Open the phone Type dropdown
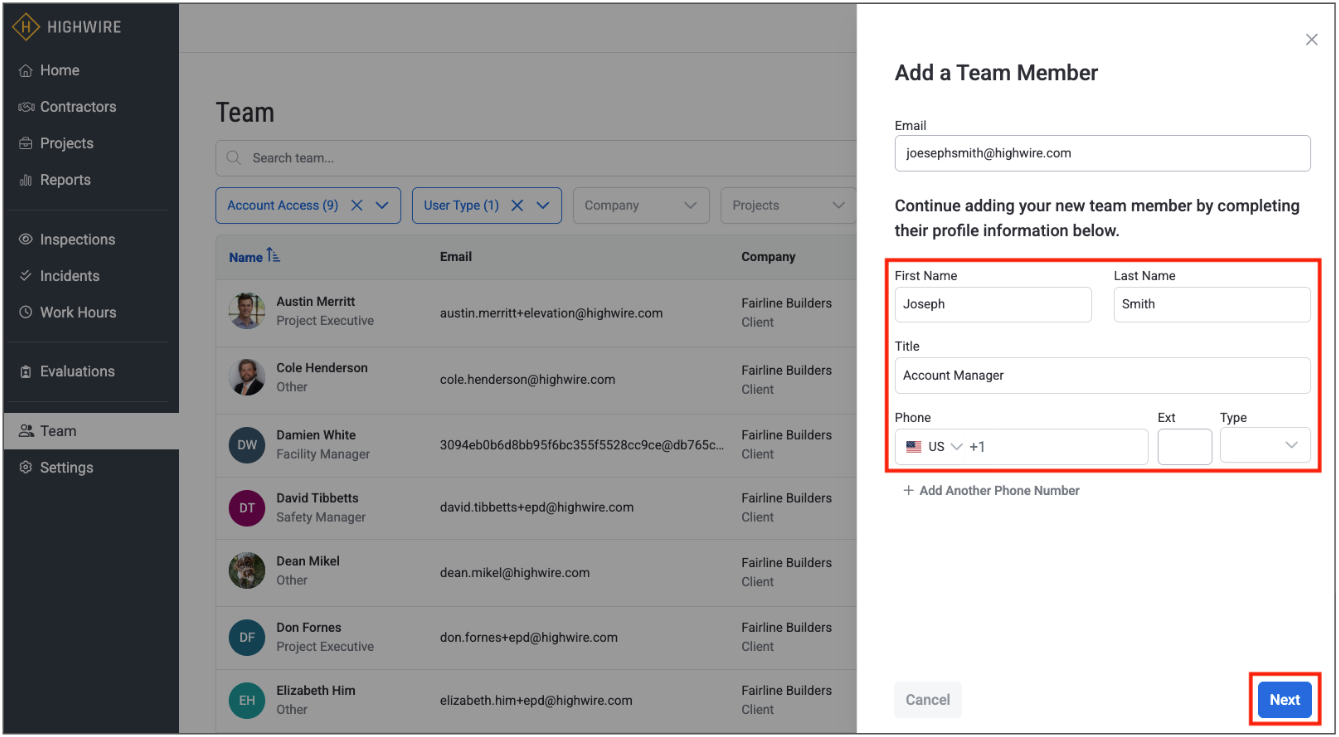 click(x=1265, y=447)
